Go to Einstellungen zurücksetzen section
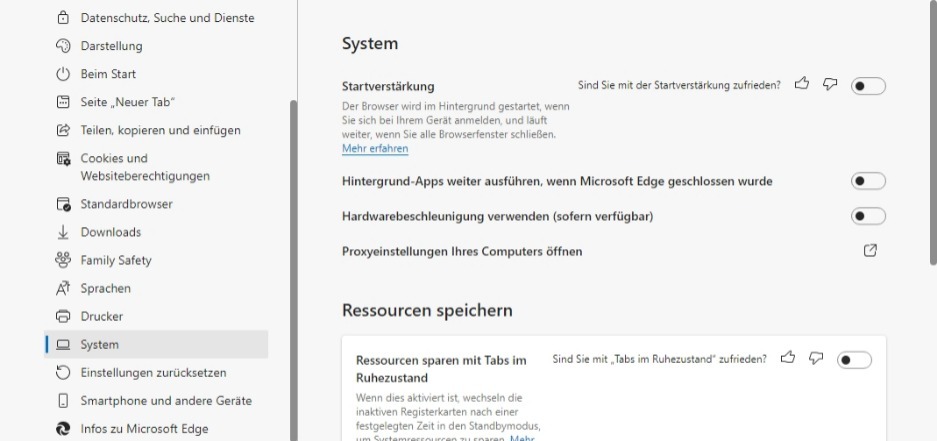The width and height of the screenshot is (937, 441). pyautogui.click(x=153, y=373)
